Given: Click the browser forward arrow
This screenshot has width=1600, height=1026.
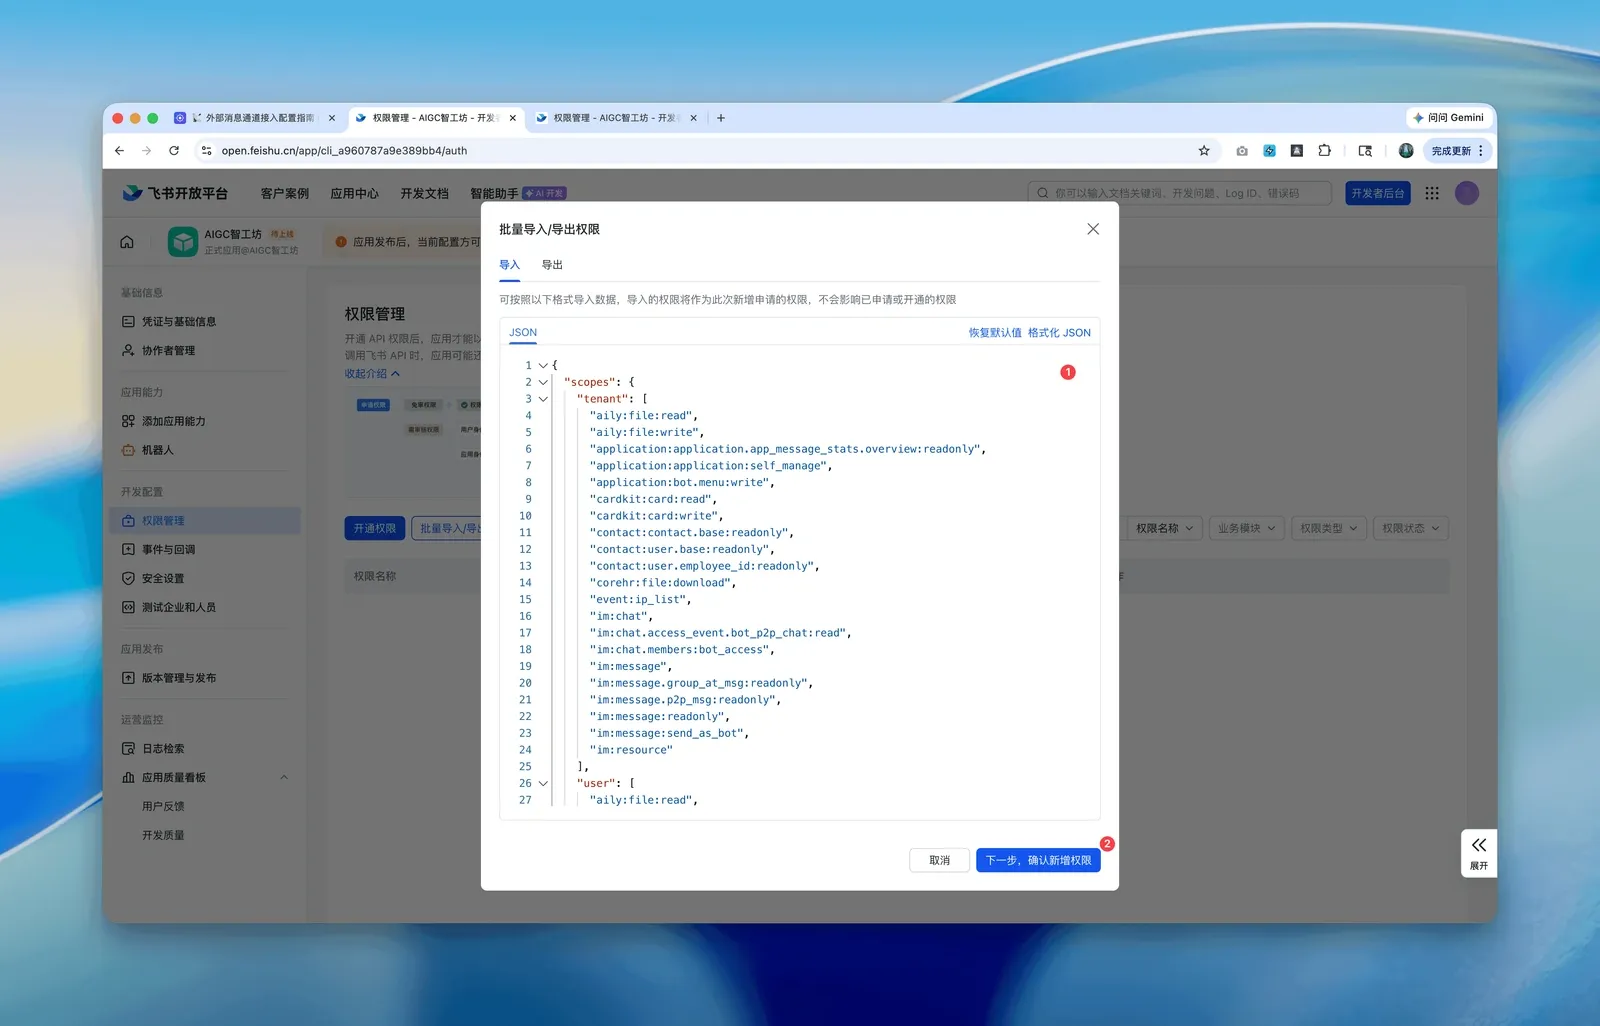Looking at the screenshot, I should tap(147, 151).
